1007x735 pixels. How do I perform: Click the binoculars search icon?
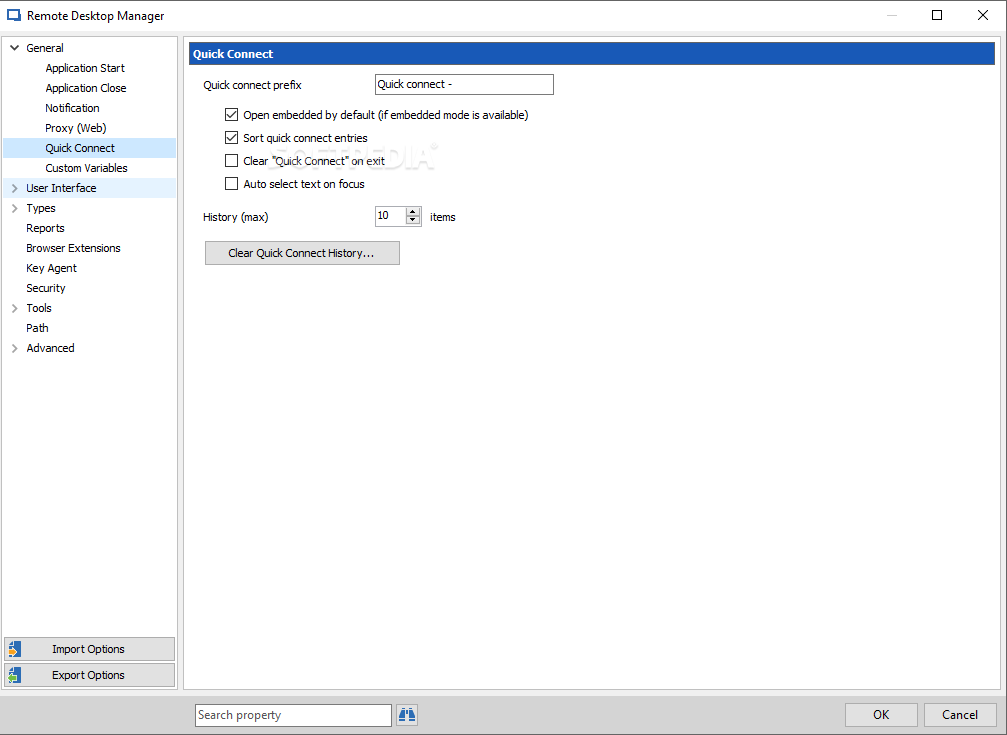coord(407,714)
